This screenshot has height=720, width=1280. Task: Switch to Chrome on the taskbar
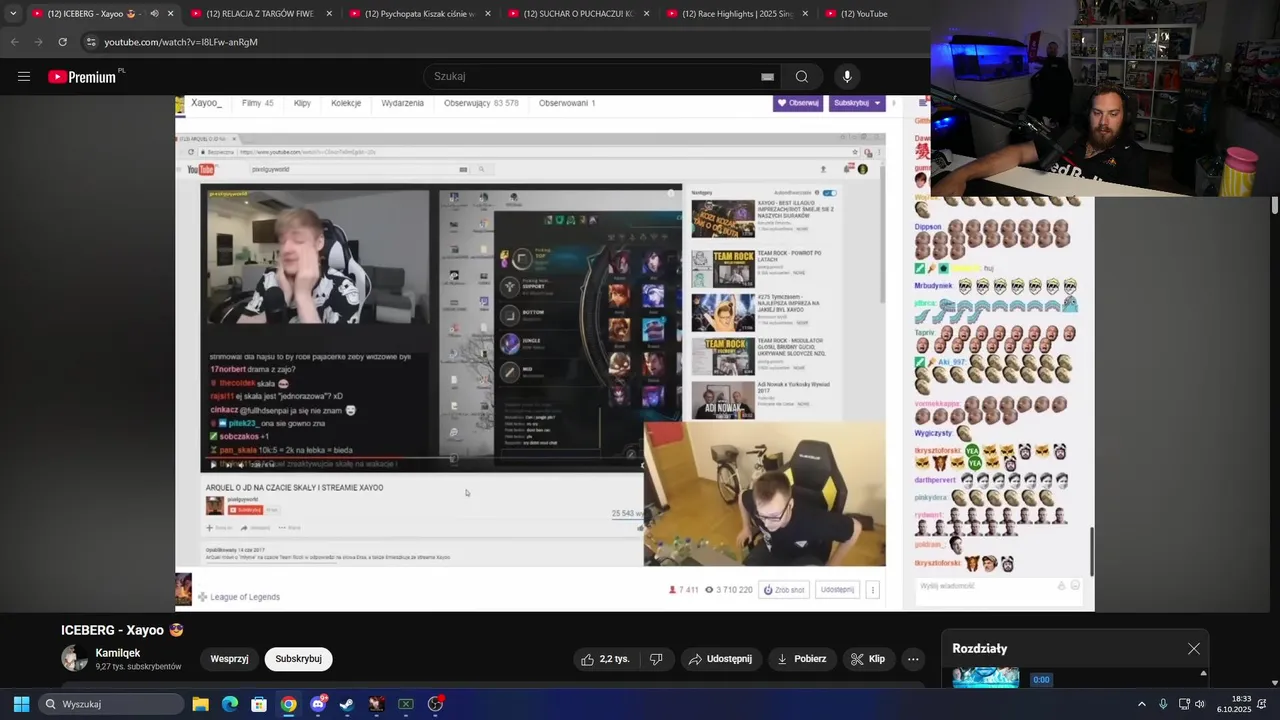pyautogui.click(x=288, y=704)
